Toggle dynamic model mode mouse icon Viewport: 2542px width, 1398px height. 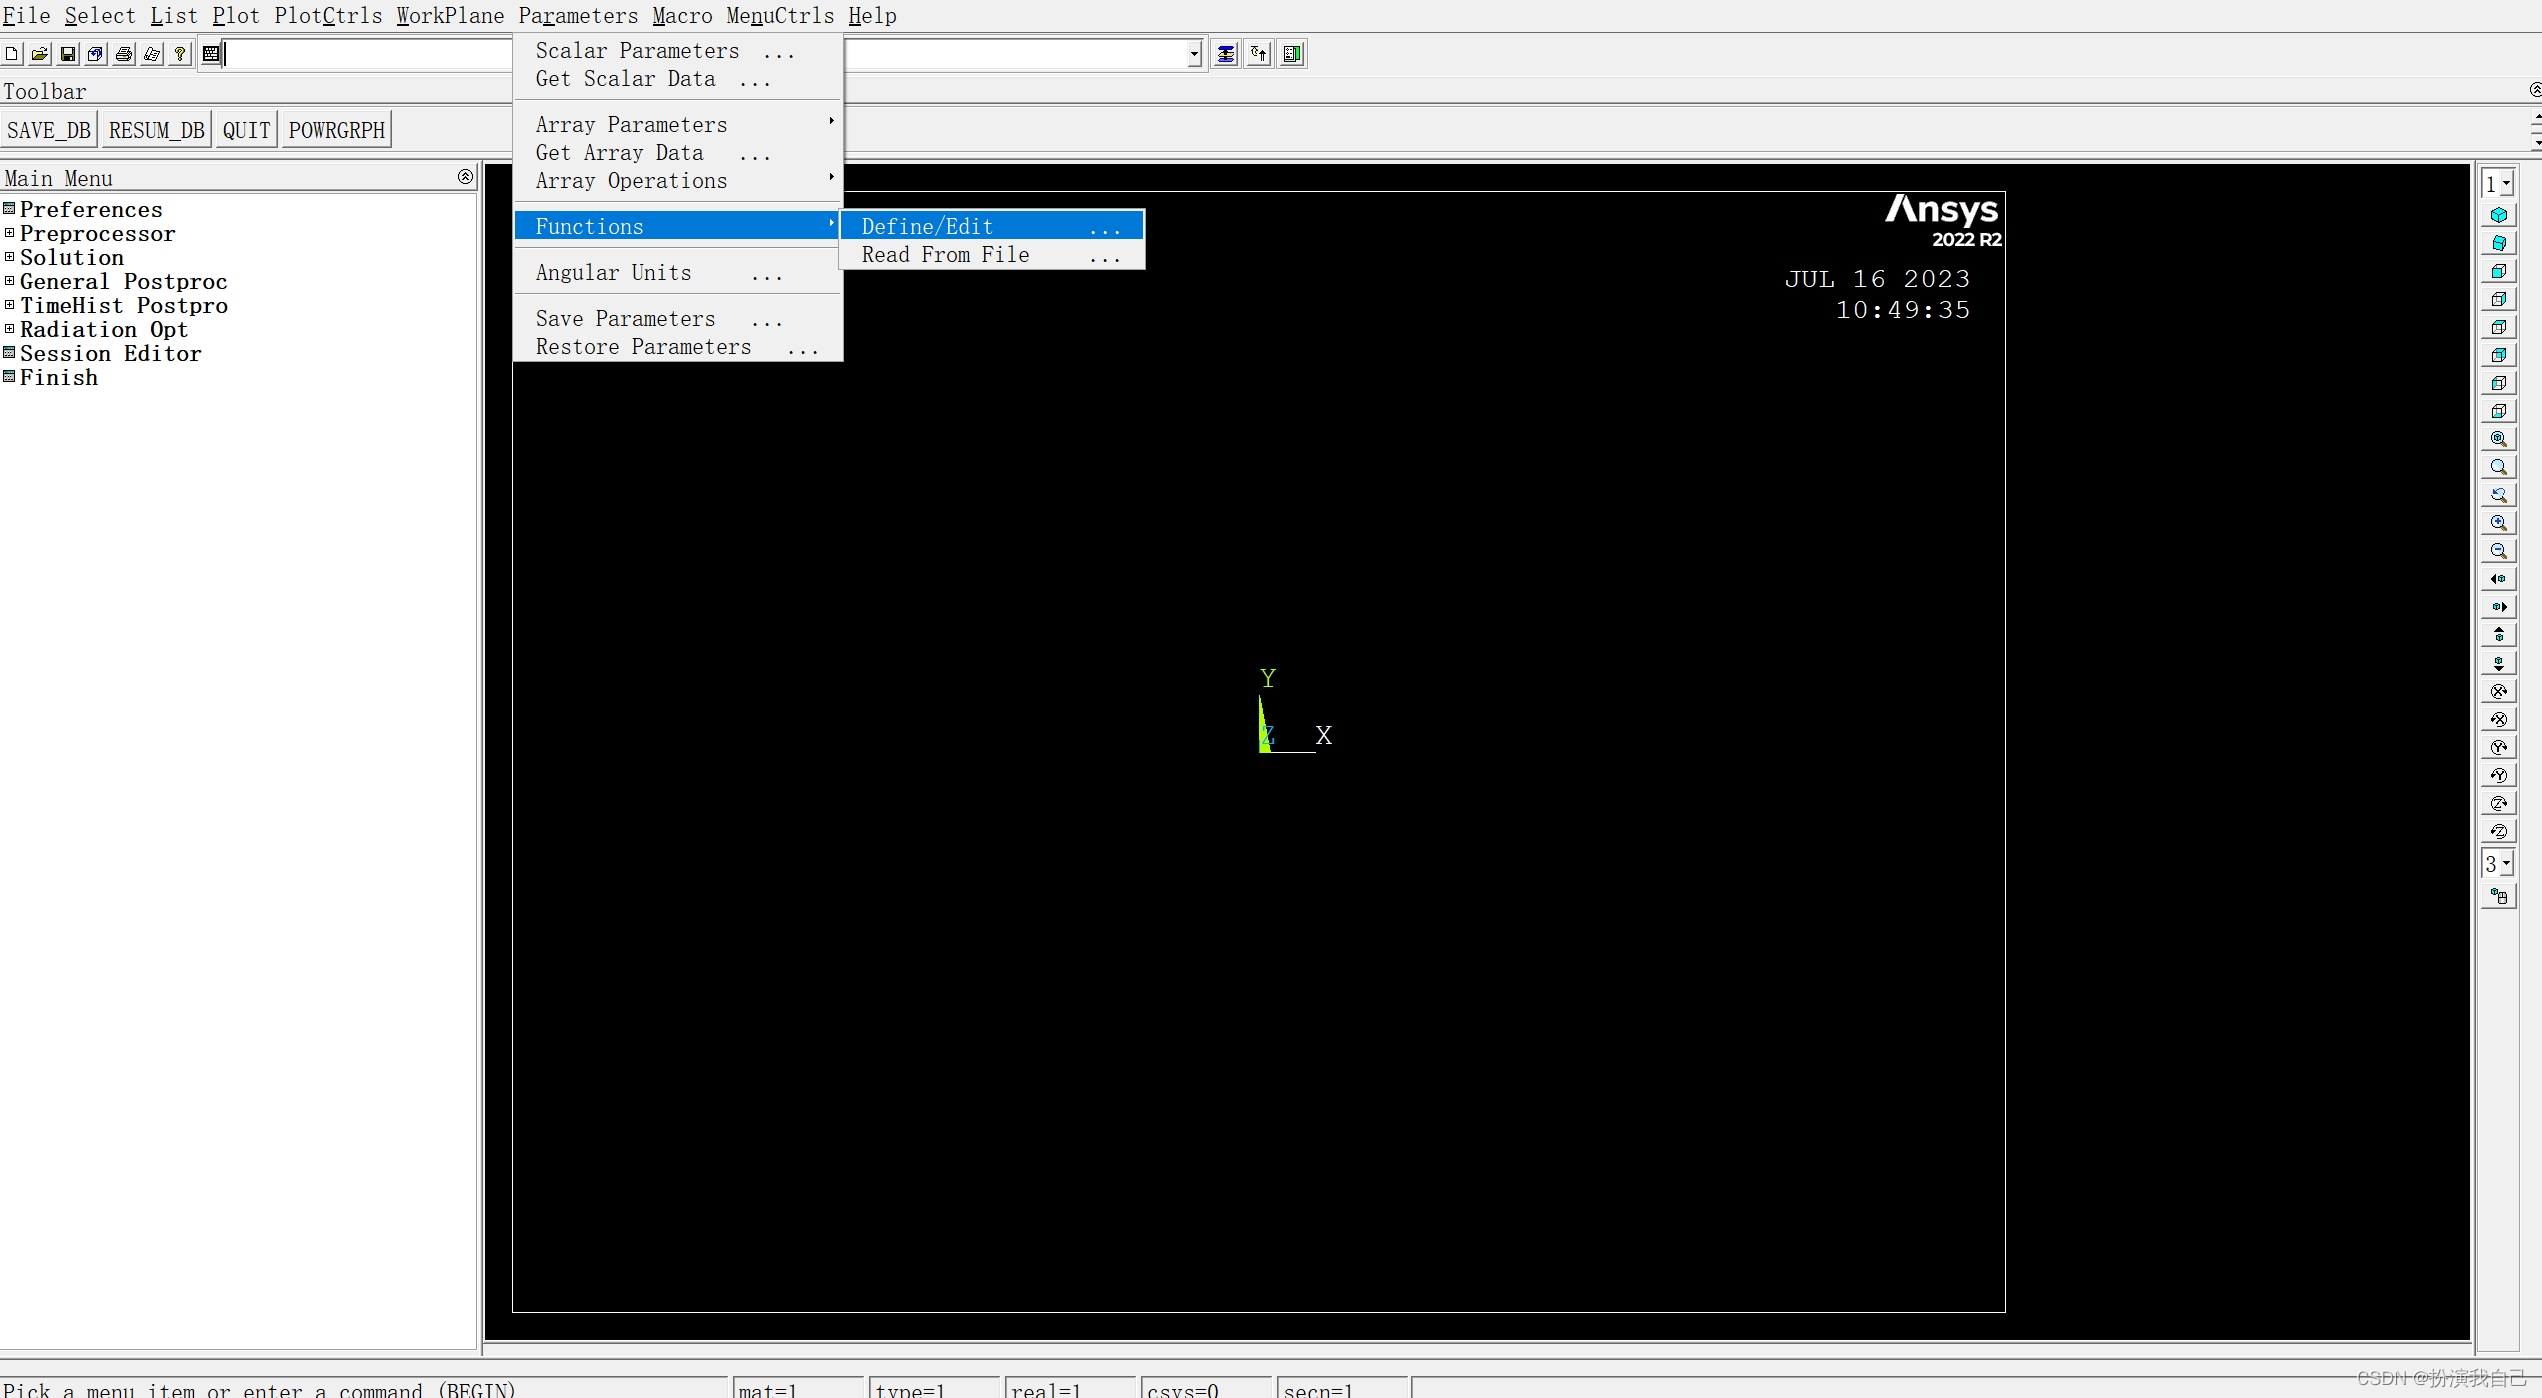pos(2498,897)
